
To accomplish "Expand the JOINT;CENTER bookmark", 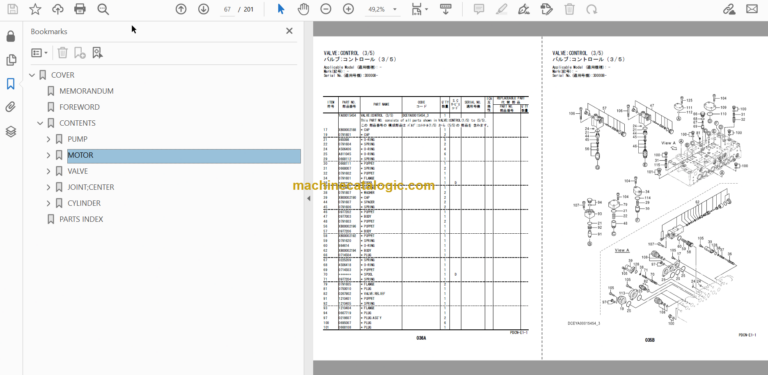I will pyautogui.click(x=48, y=187).
